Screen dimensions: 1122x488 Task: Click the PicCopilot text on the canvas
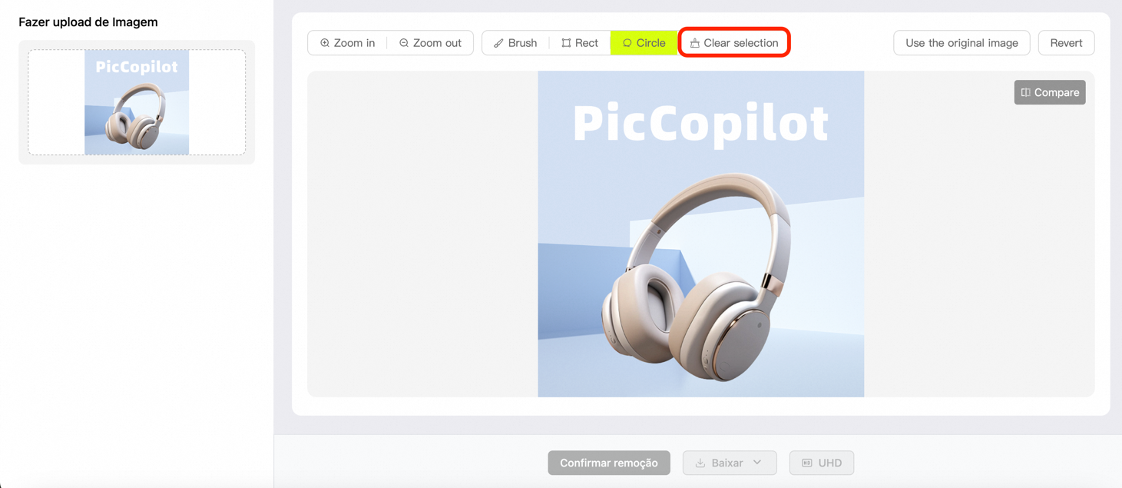click(701, 123)
